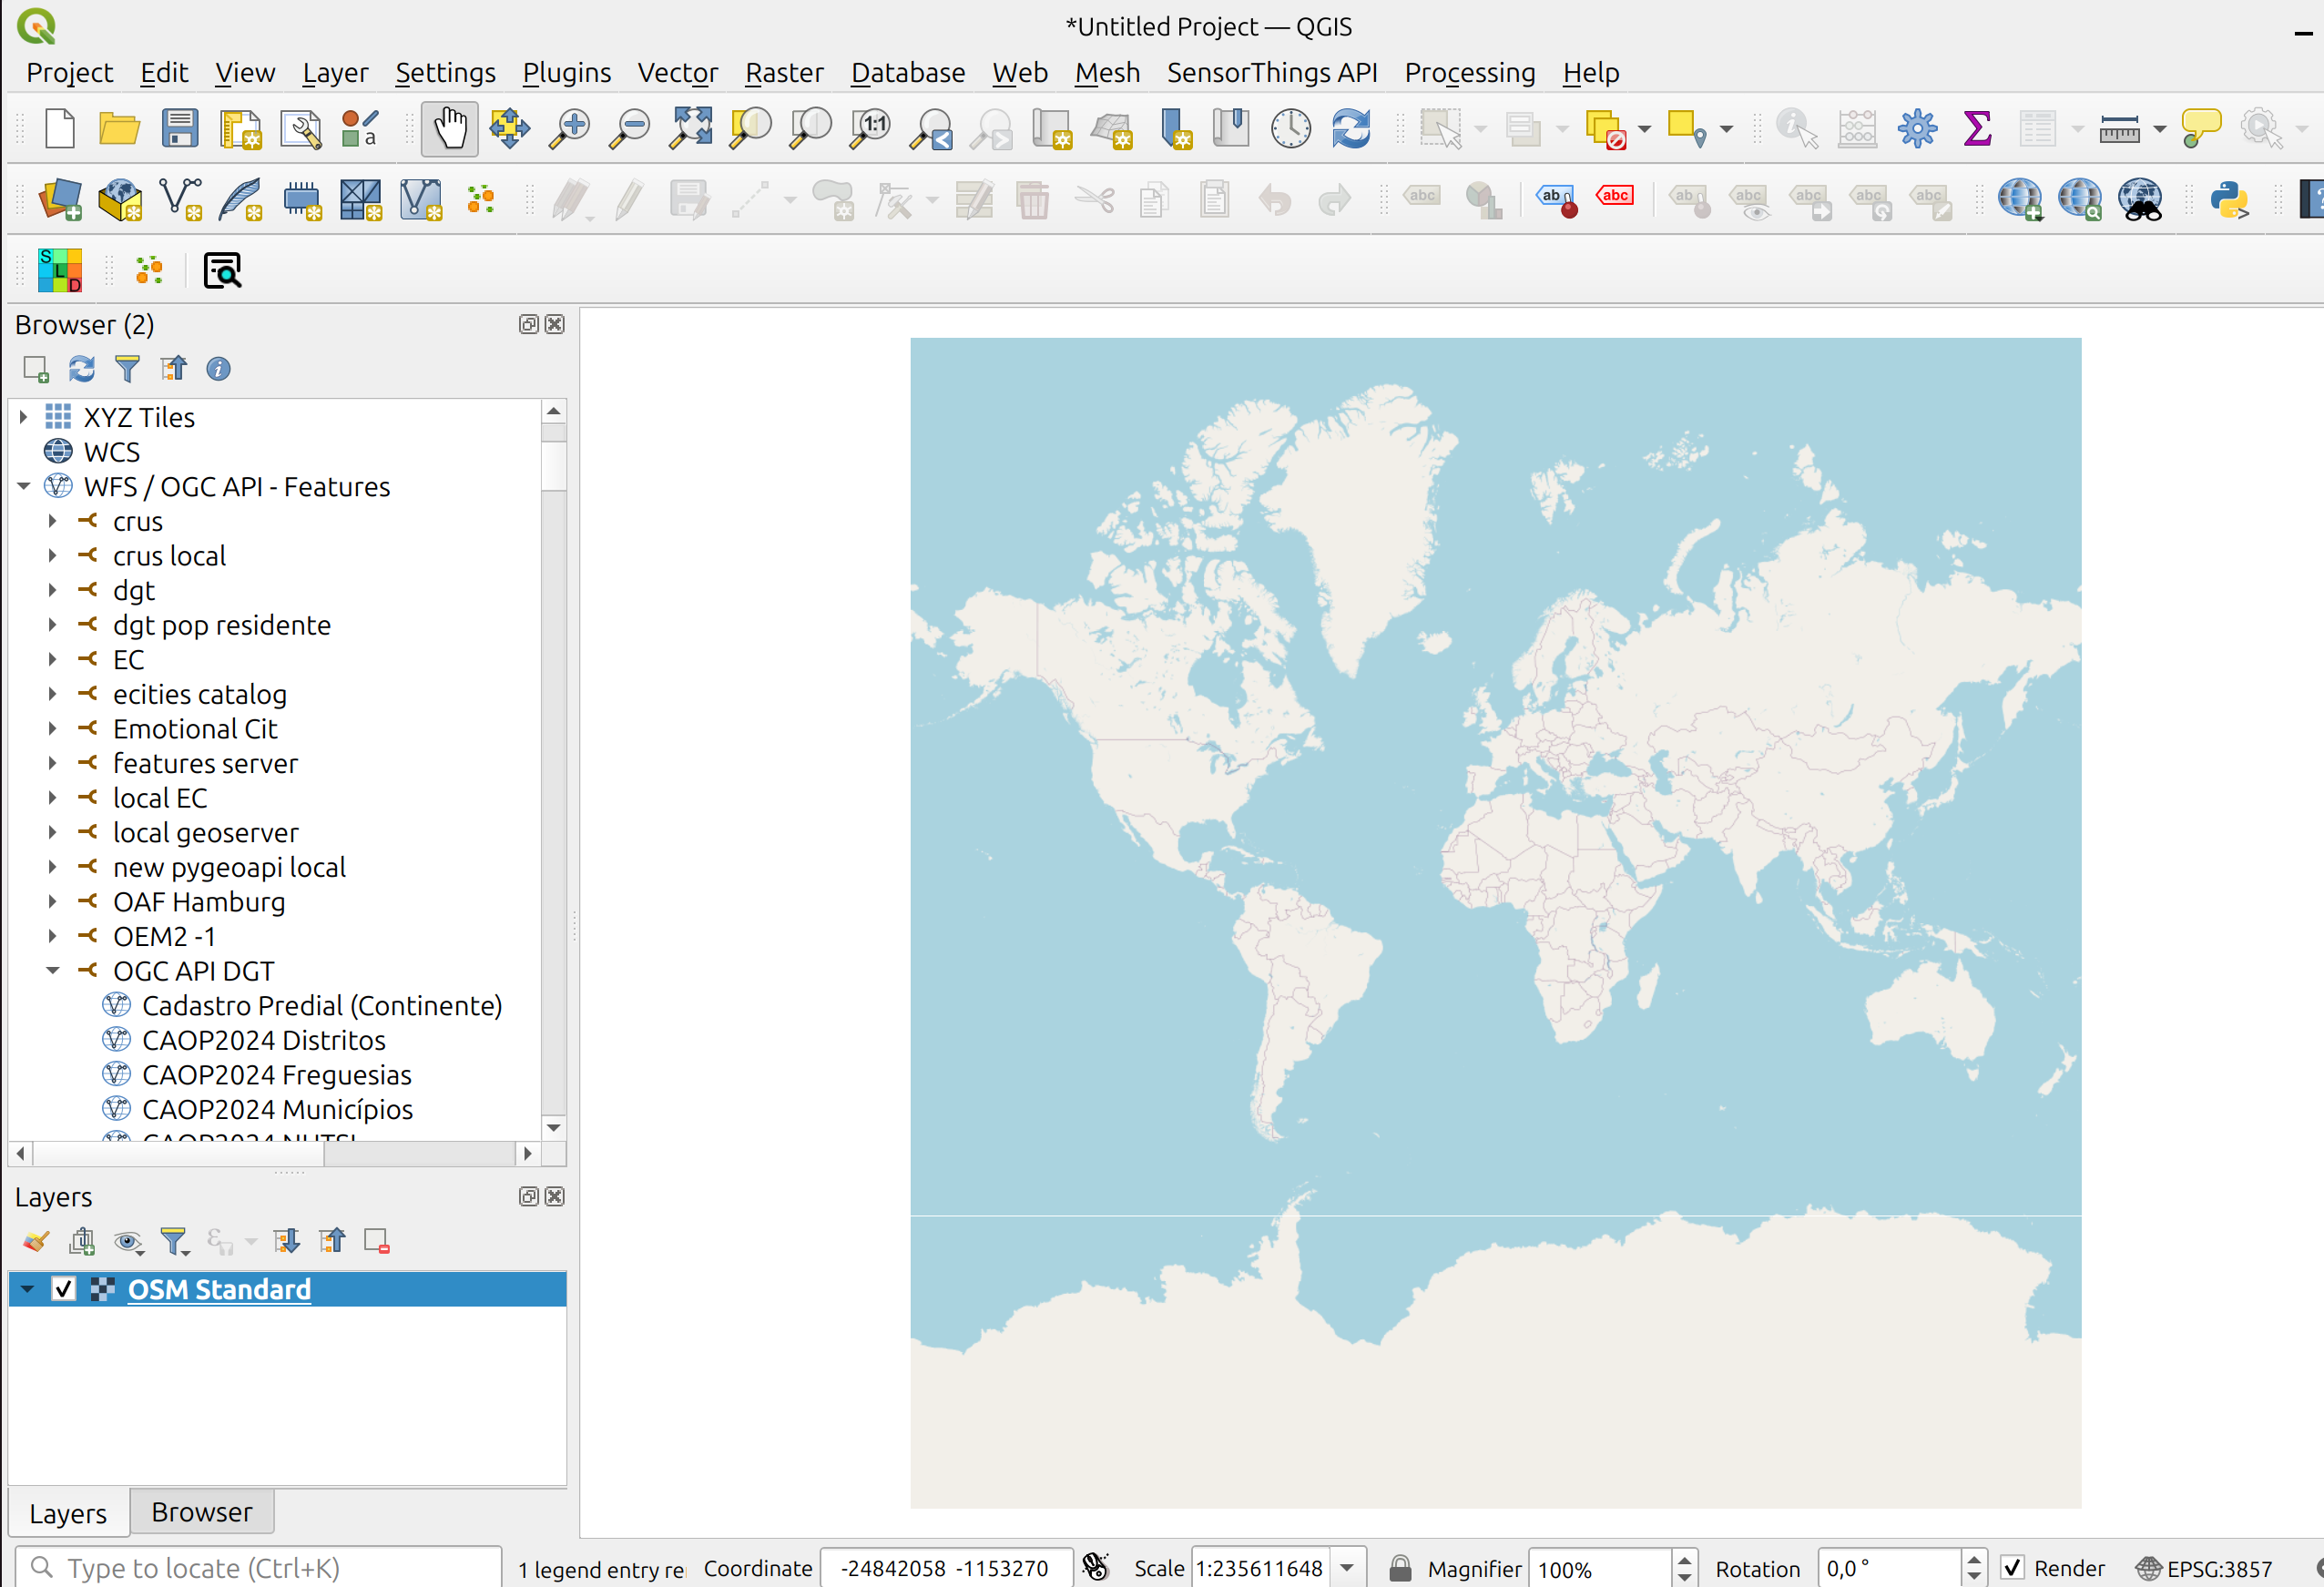The height and width of the screenshot is (1587, 2324).
Task: Select the Cadastro Predial (Continente) layer
Action: (x=322, y=1006)
